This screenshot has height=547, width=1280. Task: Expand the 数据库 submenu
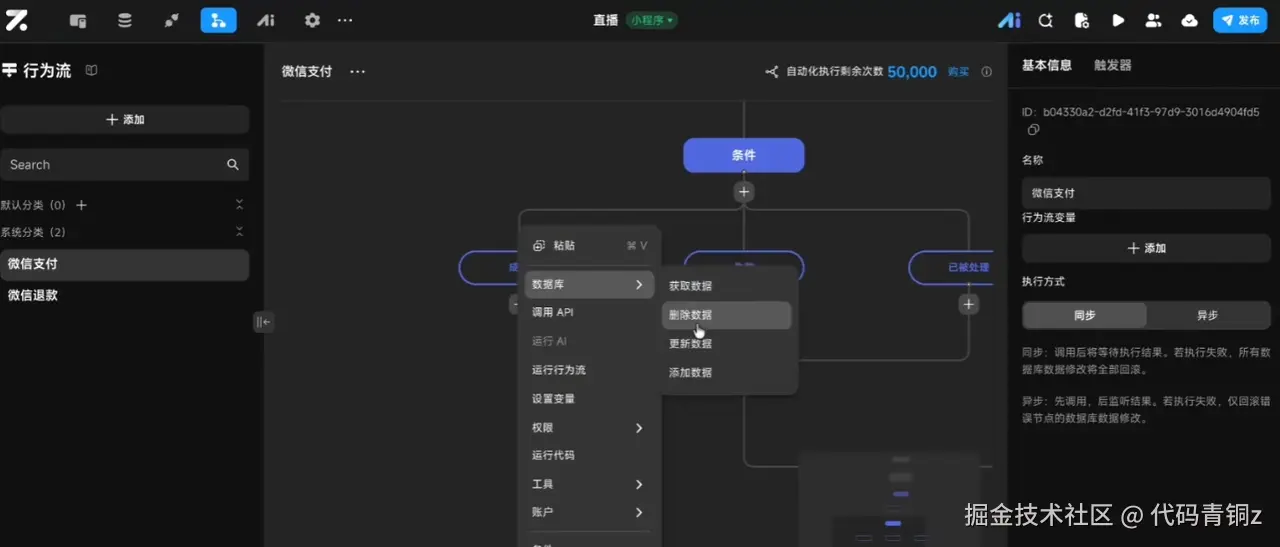pyautogui.click(x=589, y=285)
